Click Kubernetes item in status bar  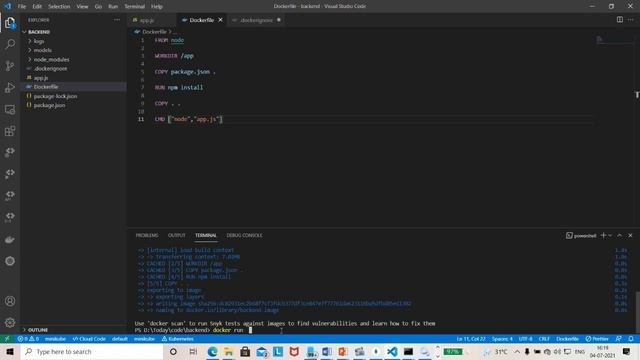tap(178, 339)
